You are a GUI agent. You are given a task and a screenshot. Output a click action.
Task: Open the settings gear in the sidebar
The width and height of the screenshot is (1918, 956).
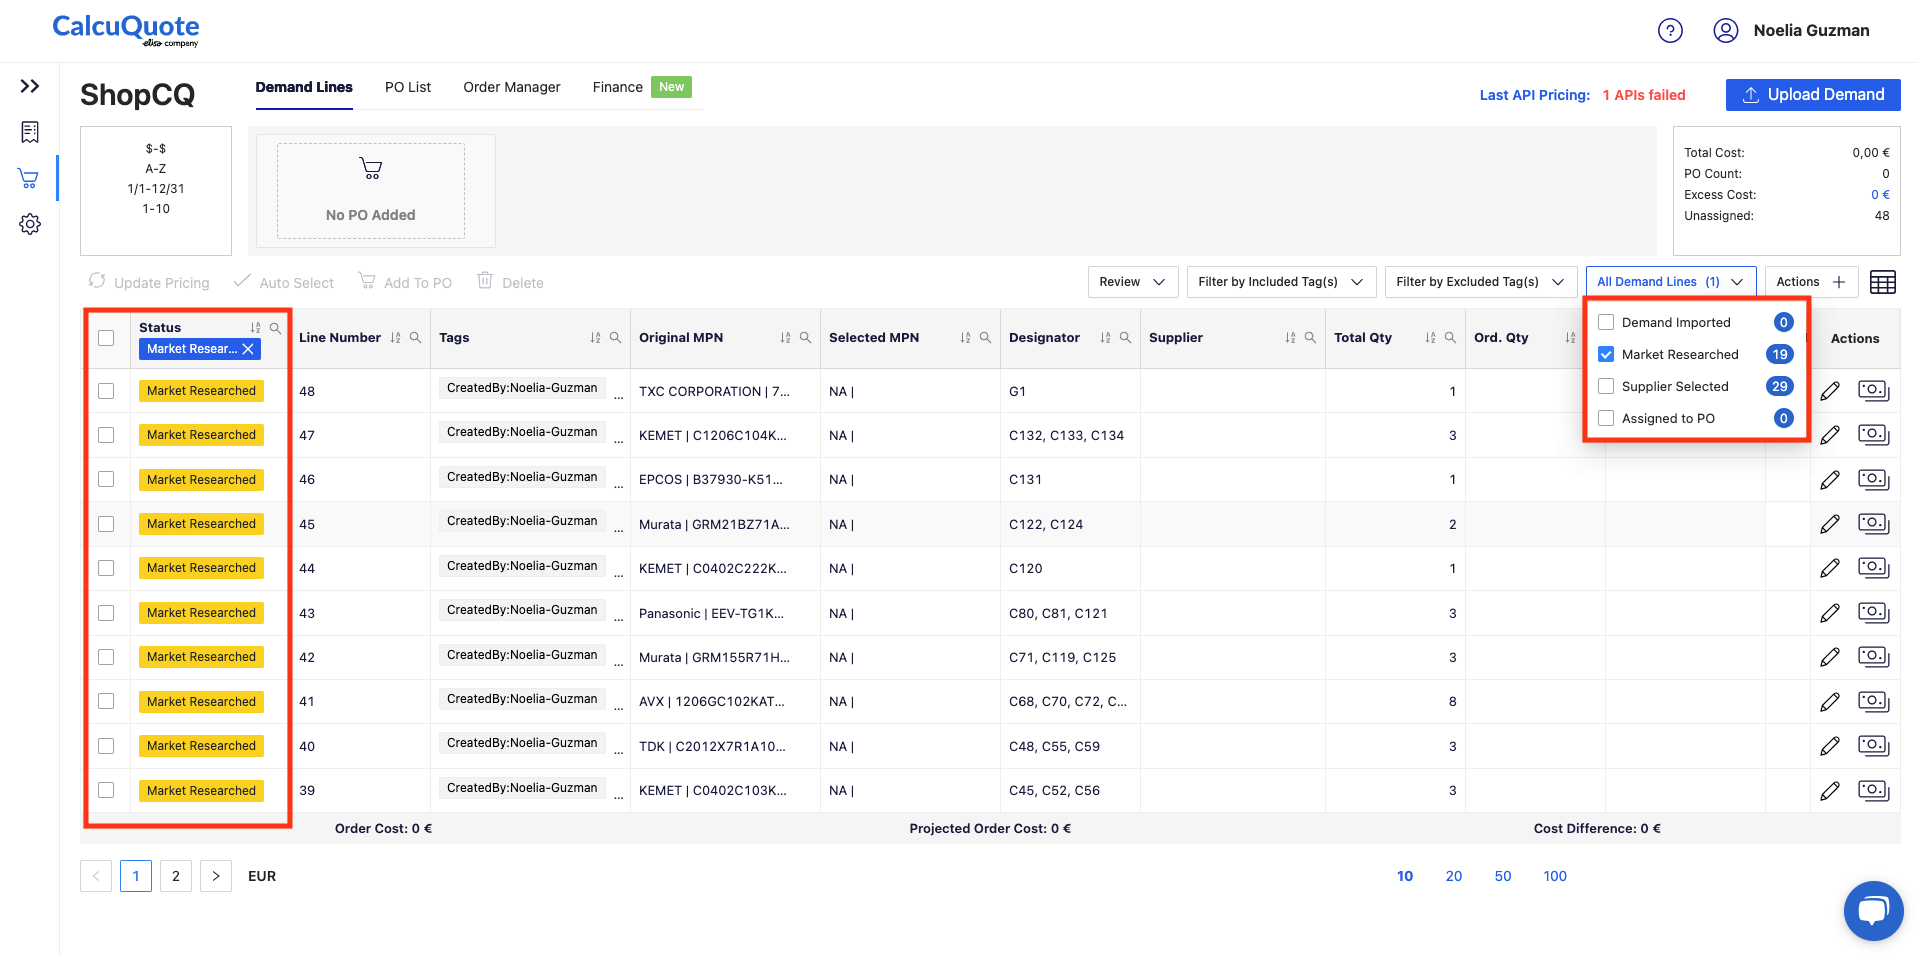click(30, 224)
